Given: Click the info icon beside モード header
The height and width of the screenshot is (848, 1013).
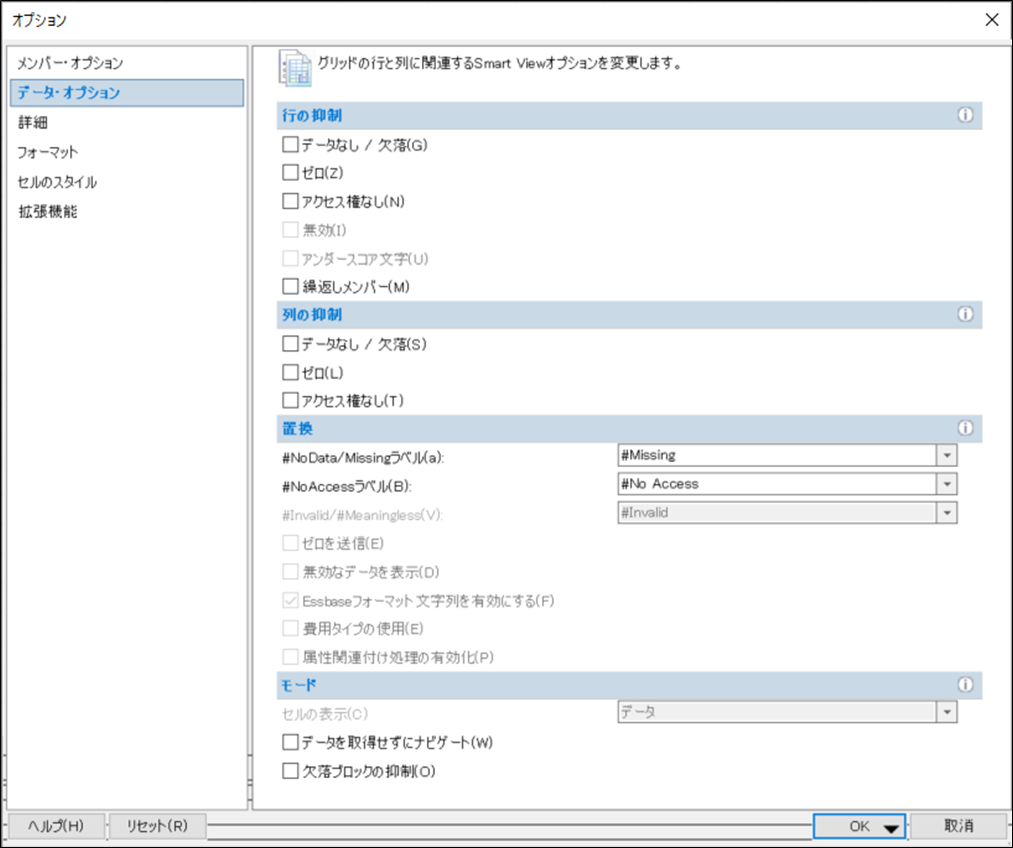Looking at the screenshot, I should coord(965,685).
